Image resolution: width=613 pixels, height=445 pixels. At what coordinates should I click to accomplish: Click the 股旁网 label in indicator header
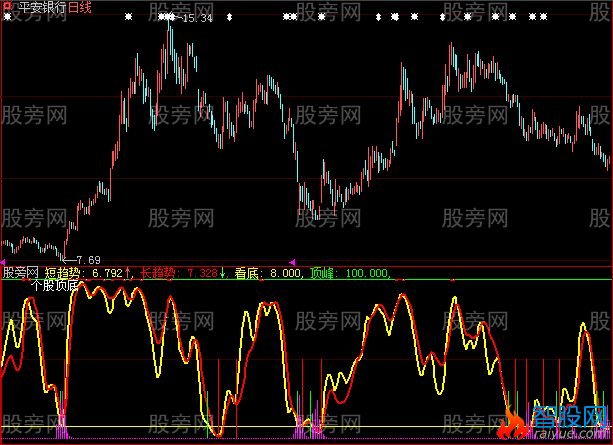20,271
